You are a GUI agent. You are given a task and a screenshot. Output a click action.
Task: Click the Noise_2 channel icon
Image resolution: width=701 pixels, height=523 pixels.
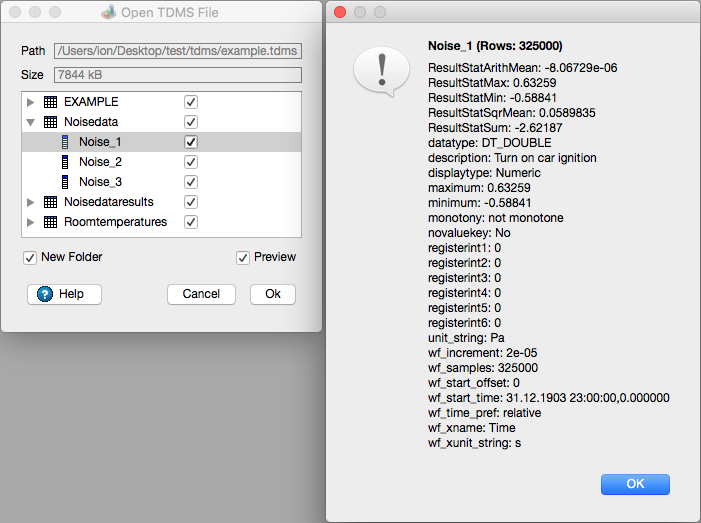click(x=66, y=162)
